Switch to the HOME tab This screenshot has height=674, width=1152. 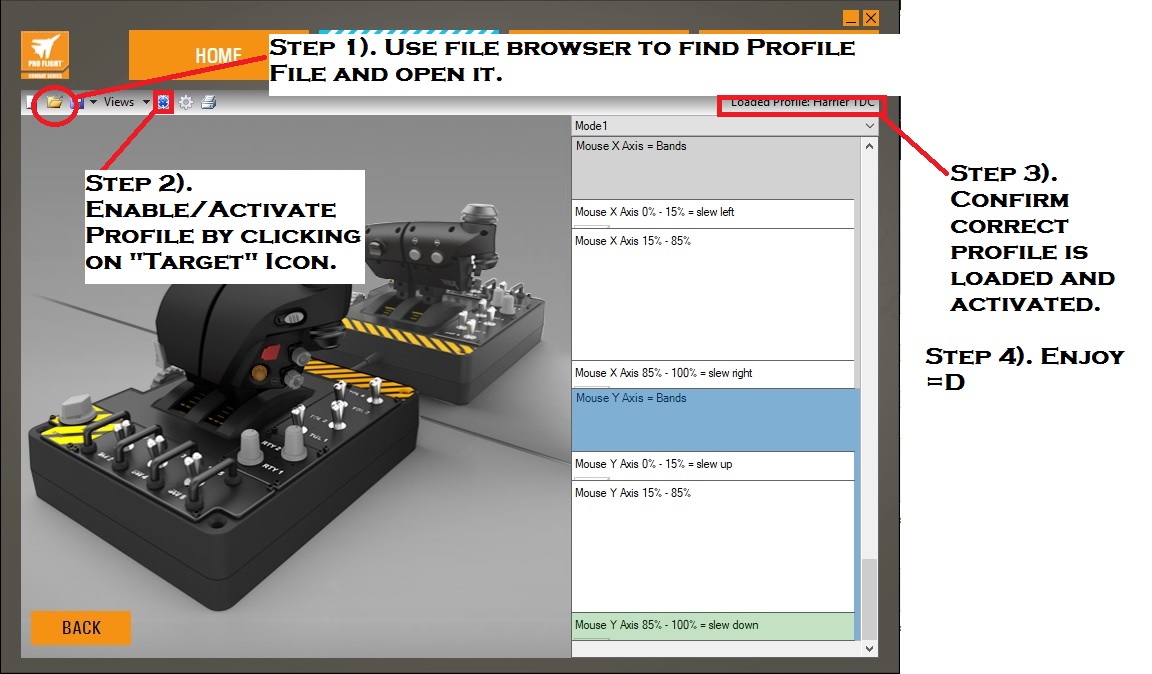coord(218,56)
